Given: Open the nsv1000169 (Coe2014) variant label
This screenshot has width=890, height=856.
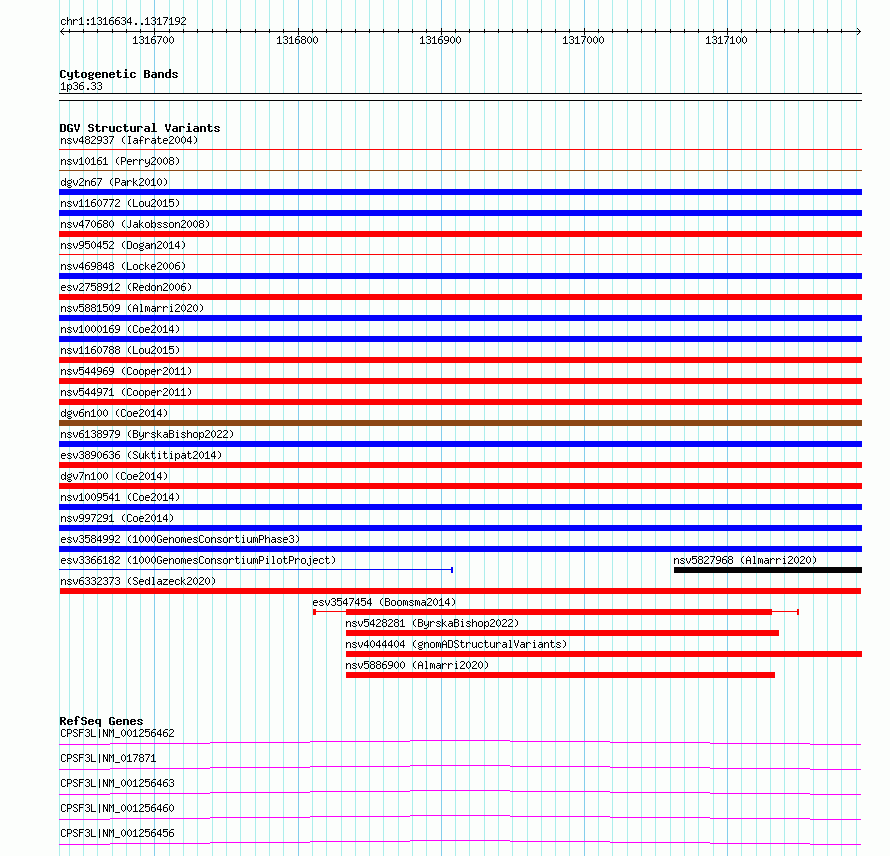Looking at the screenshot, I should 120,329.
